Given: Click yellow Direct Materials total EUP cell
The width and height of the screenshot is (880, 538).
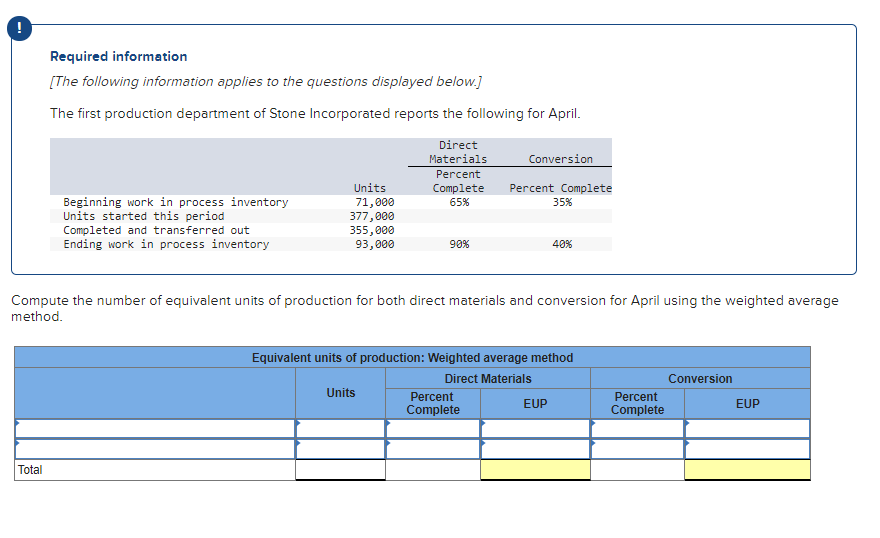Looking at the screenshot, I should click(535, 470).
